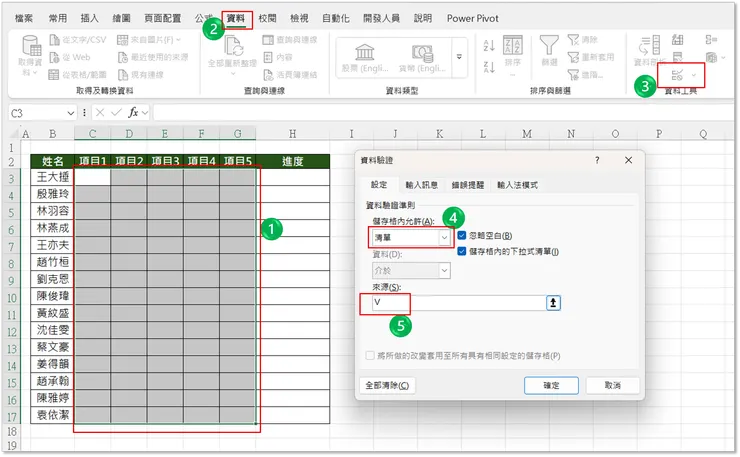This screenshot has height=457, width=740.
Task: Open the data validation dropdown arrow
Action: [694, 75]
